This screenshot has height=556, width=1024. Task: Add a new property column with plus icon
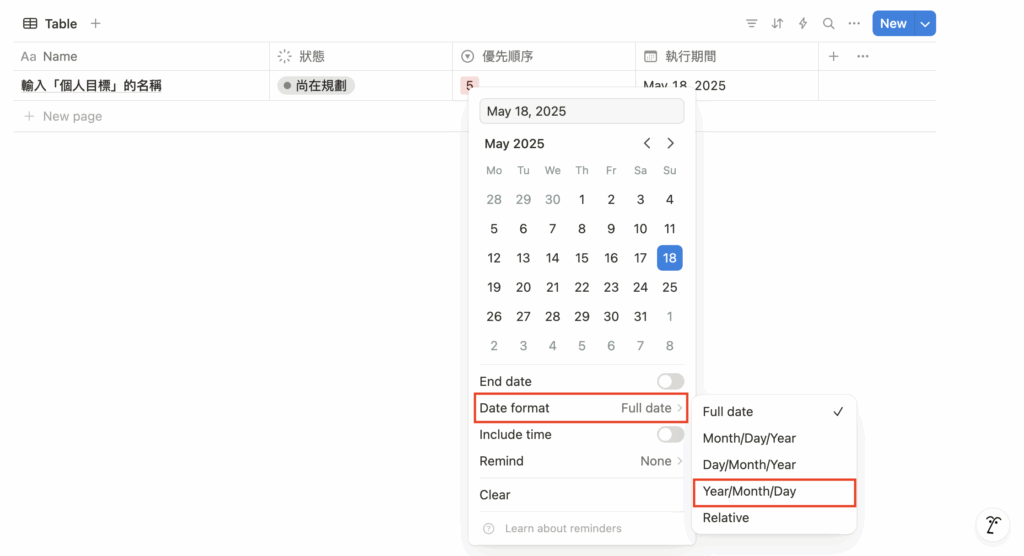click(x=834, y=57)
